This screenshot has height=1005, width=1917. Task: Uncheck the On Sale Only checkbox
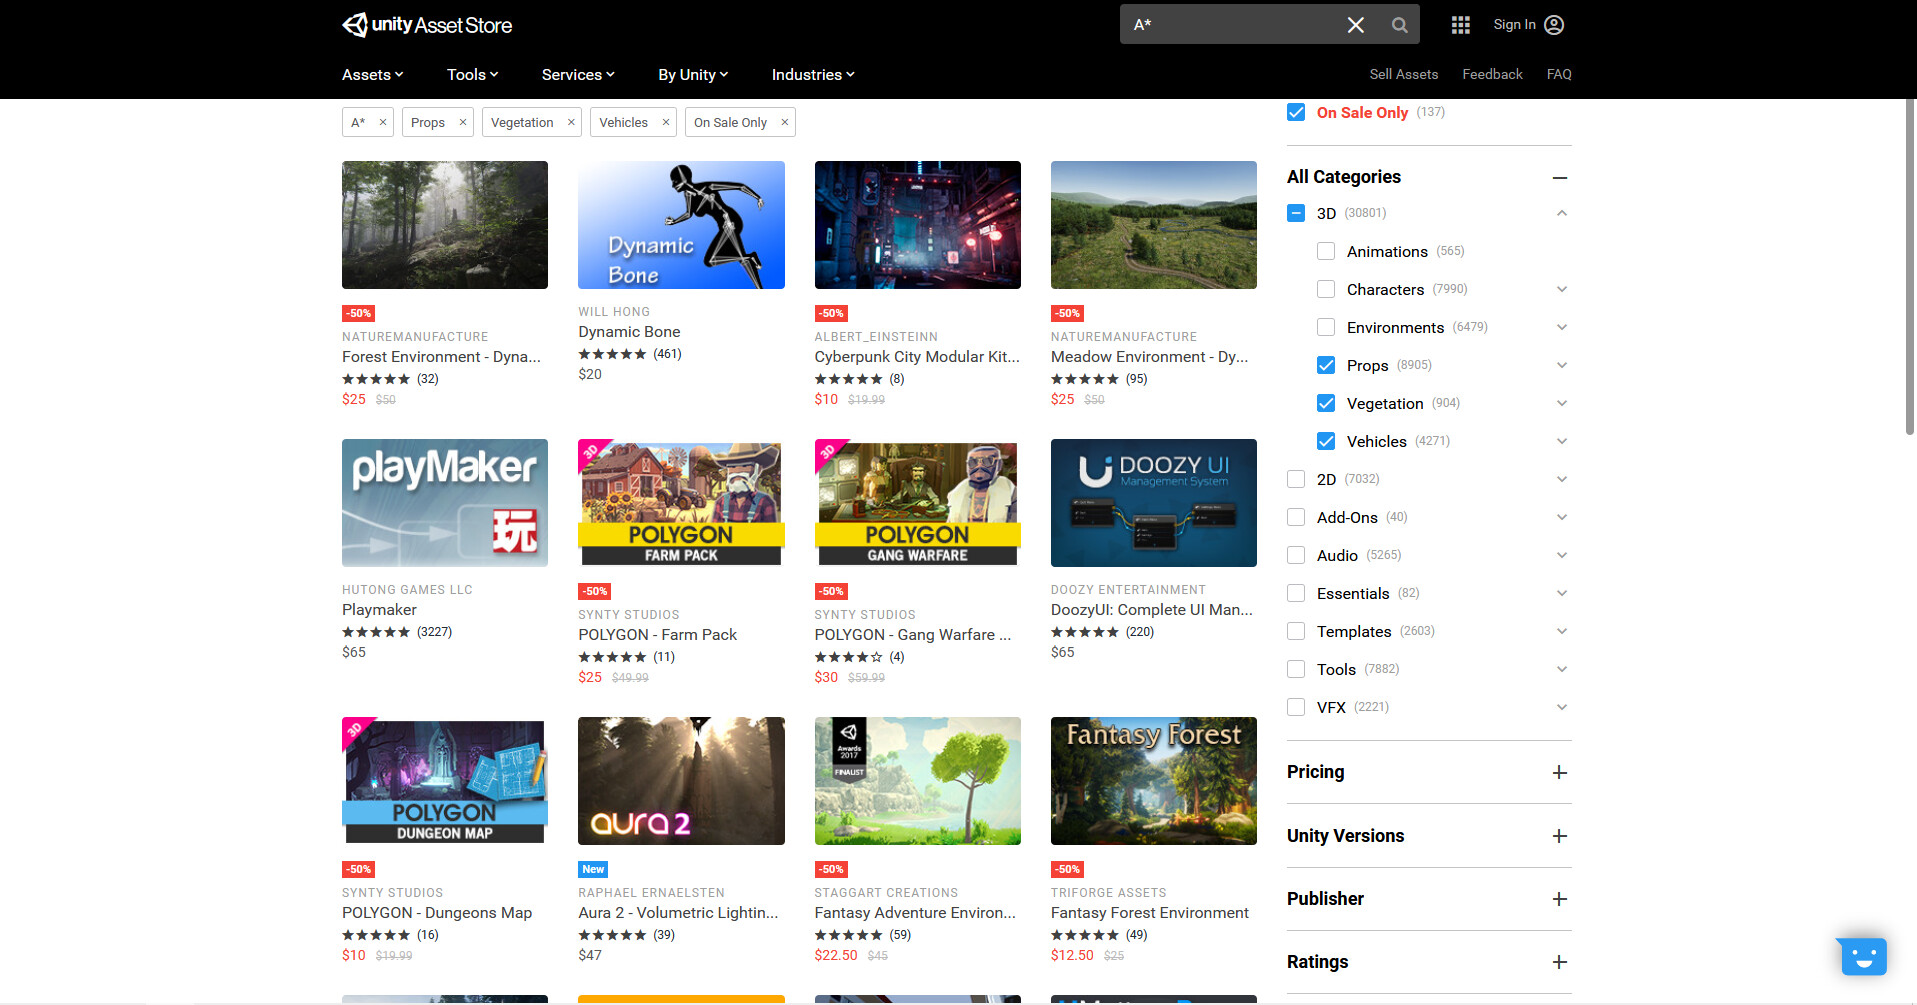point(1296,112)
